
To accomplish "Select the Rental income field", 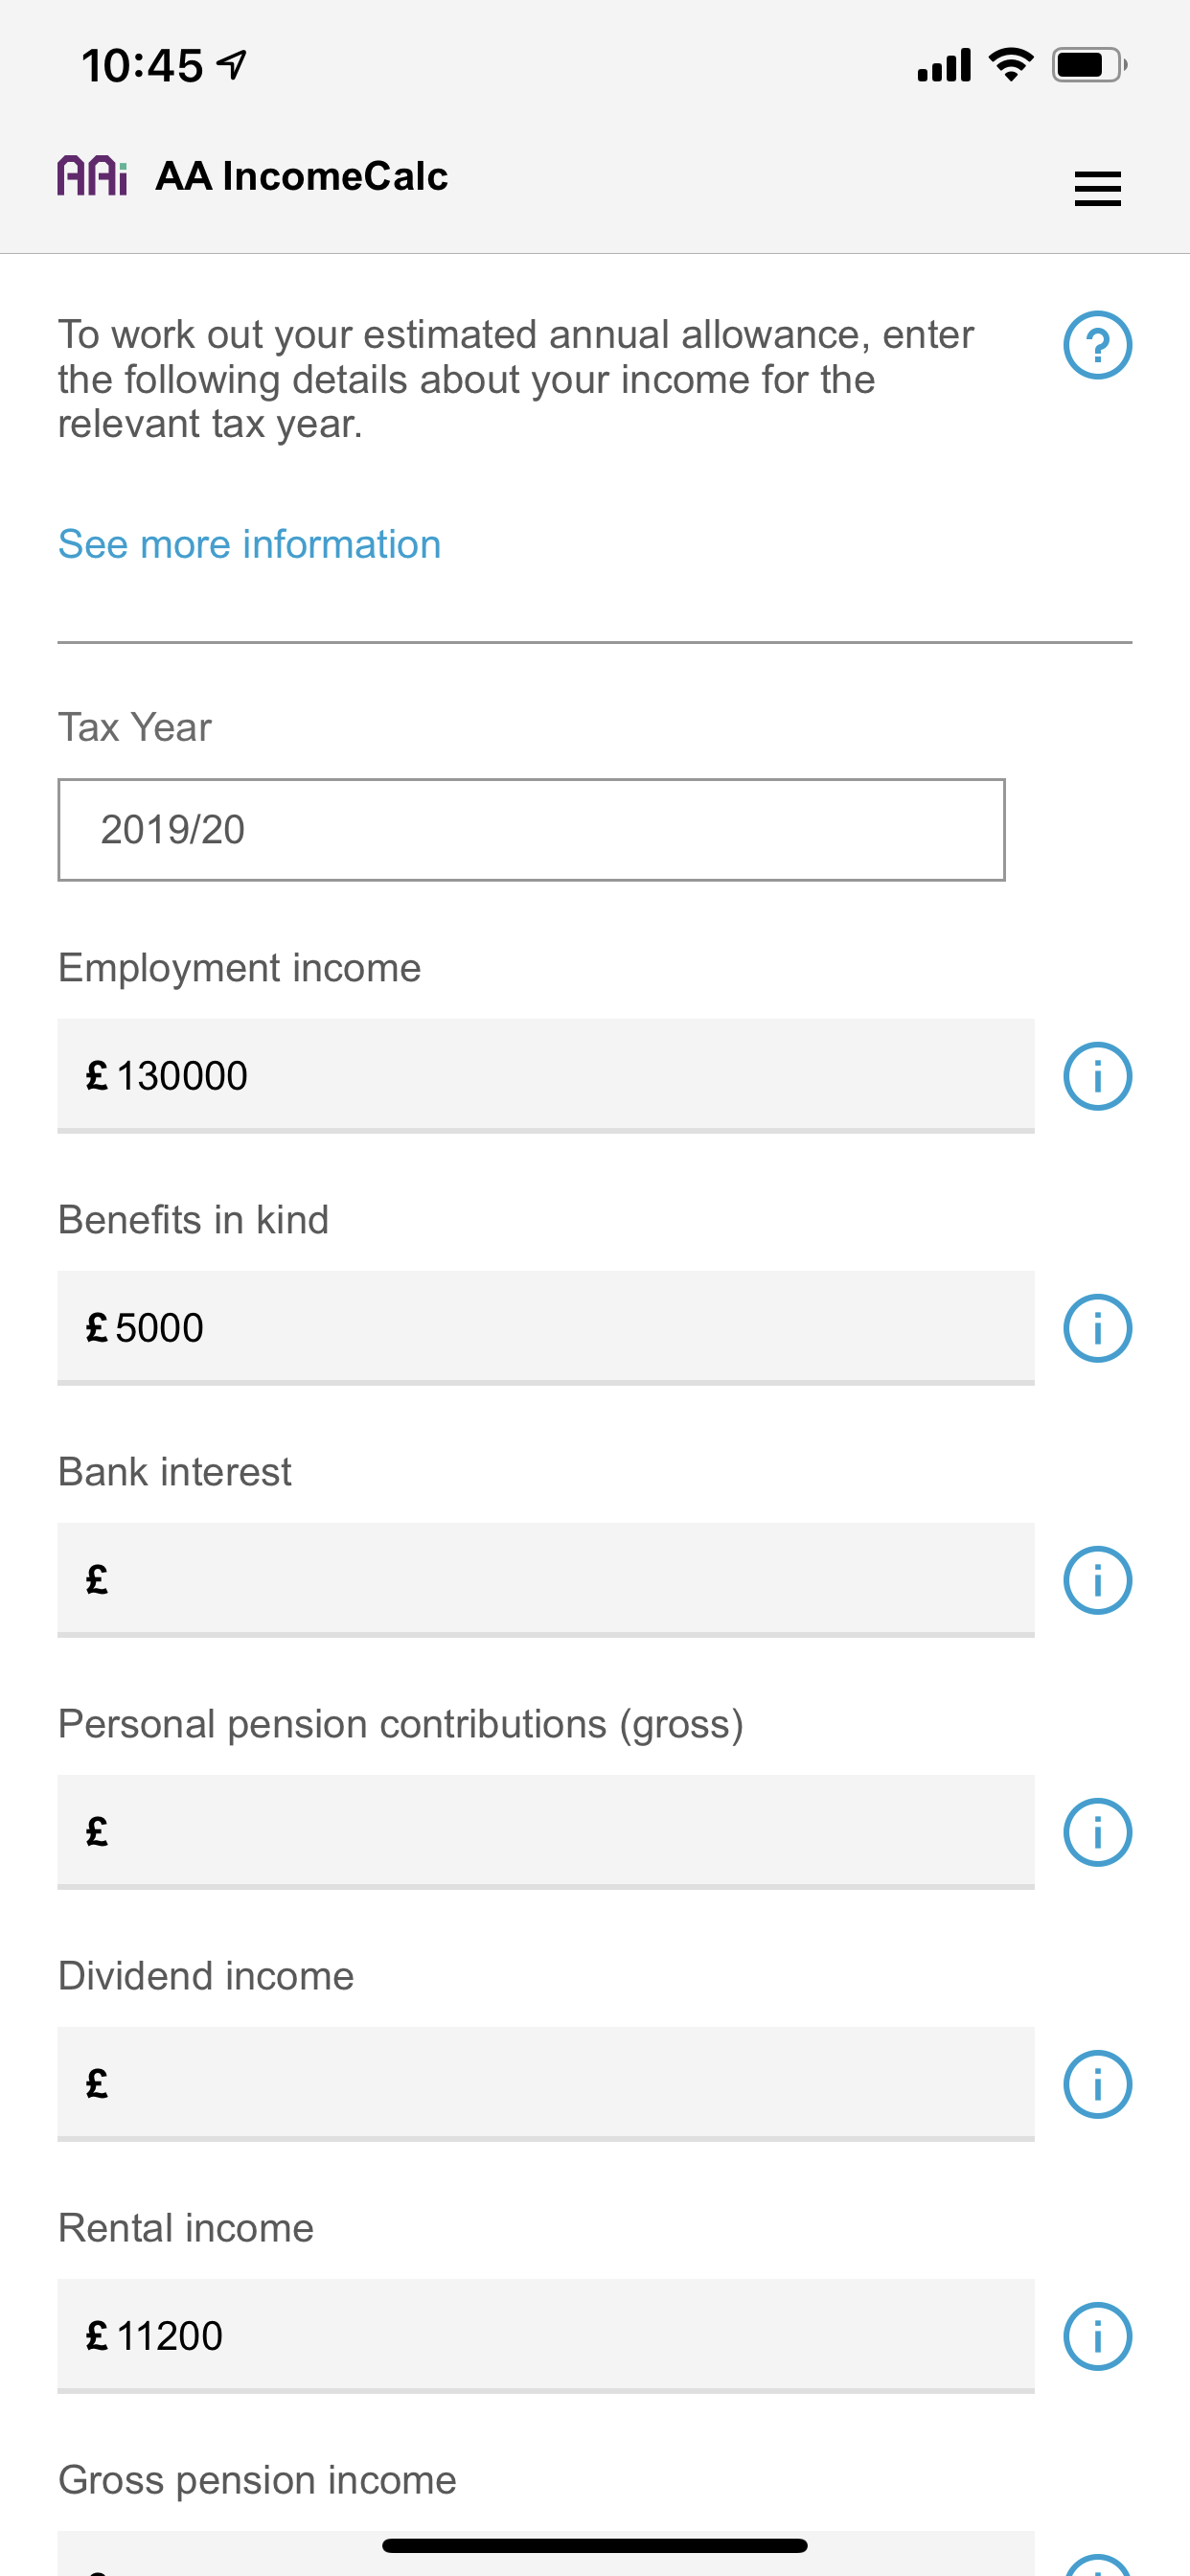I will 545,2336.
